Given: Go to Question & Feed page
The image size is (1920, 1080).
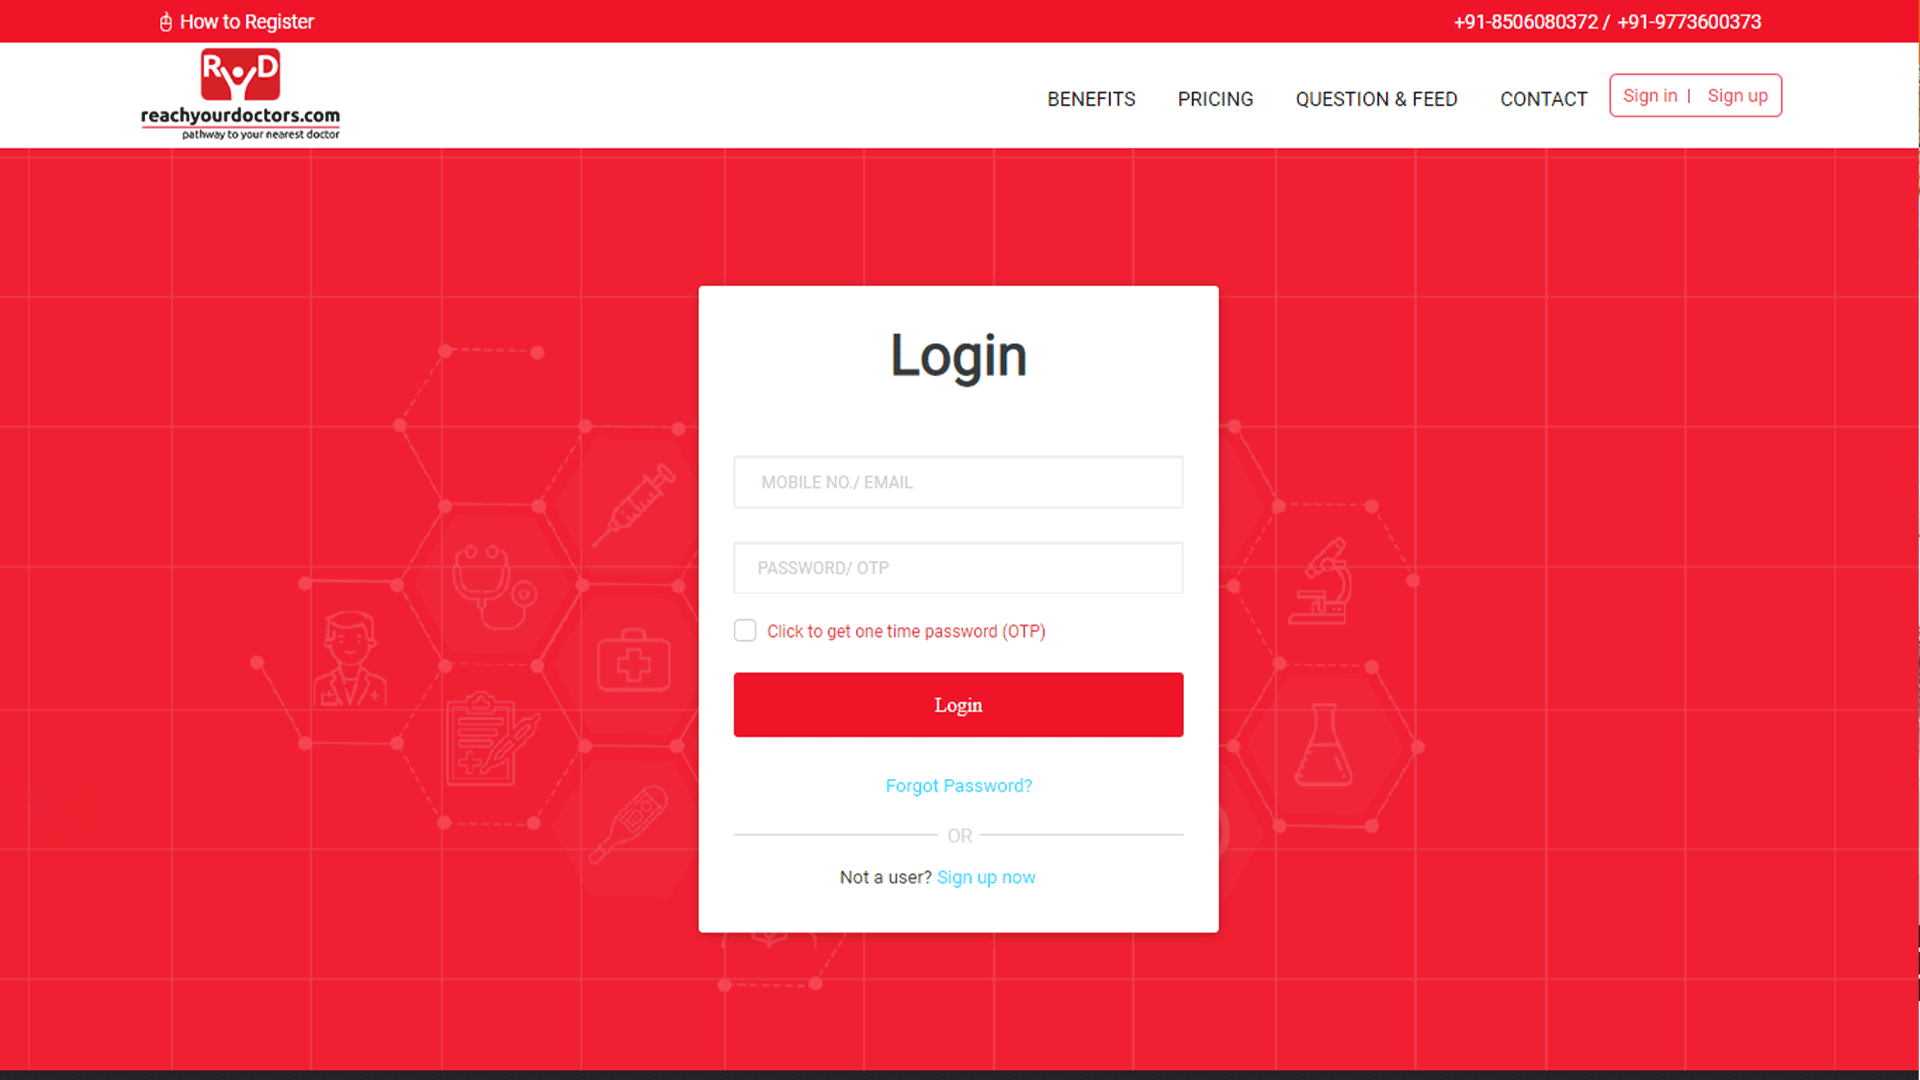Looking at the screenshot, I should click(x=1376, y=99).
